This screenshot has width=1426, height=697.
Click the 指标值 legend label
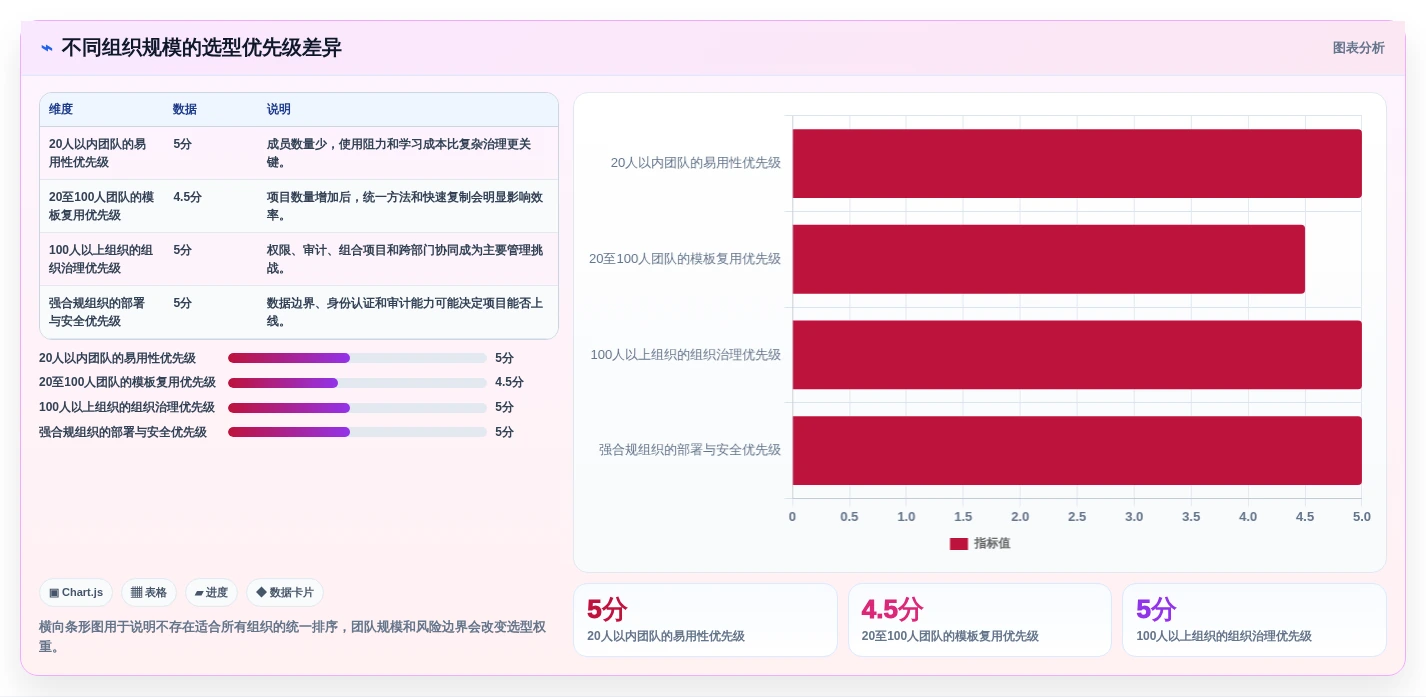(992, 543)
